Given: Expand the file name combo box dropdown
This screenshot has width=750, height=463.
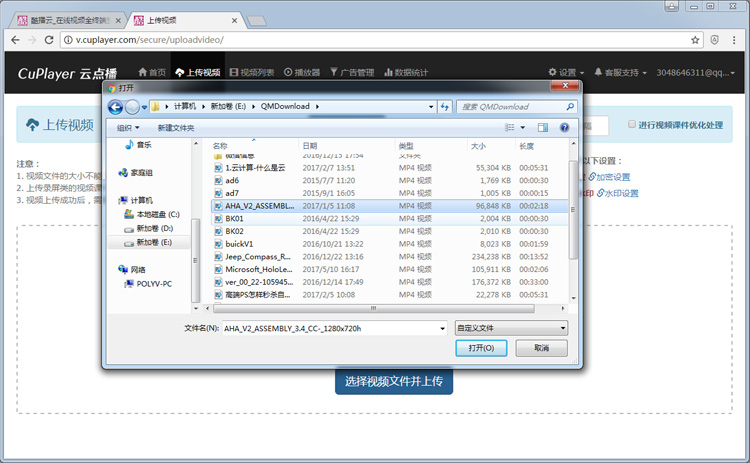Looking at the screenshot, I should coord(442,327).
